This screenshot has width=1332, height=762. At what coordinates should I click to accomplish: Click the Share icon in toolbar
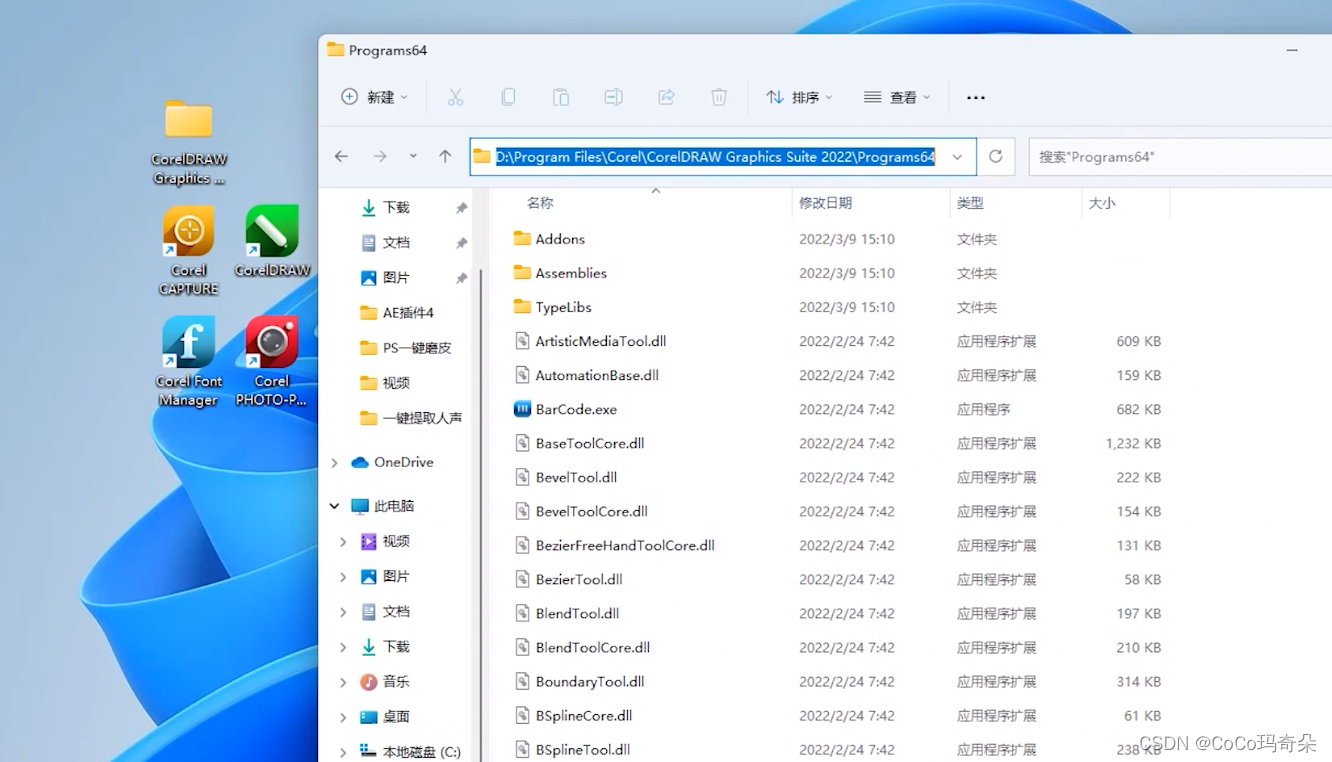click(666, 97)
